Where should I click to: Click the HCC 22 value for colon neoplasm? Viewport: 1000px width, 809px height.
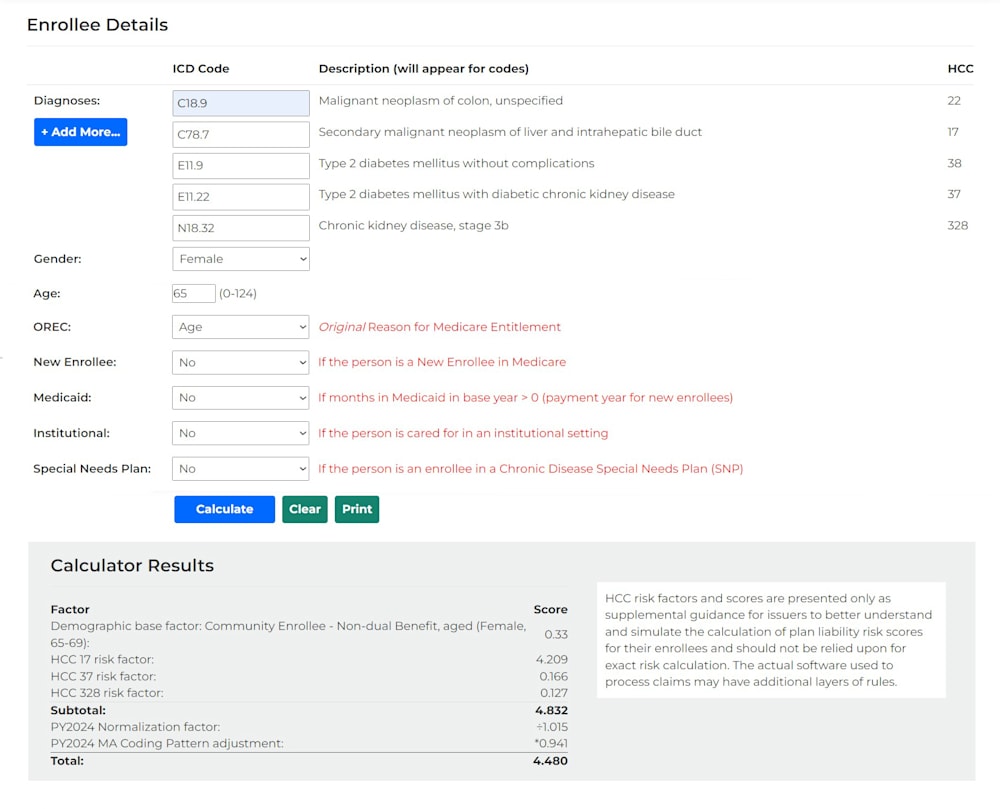pyautogui.click(x=953, y=101)
